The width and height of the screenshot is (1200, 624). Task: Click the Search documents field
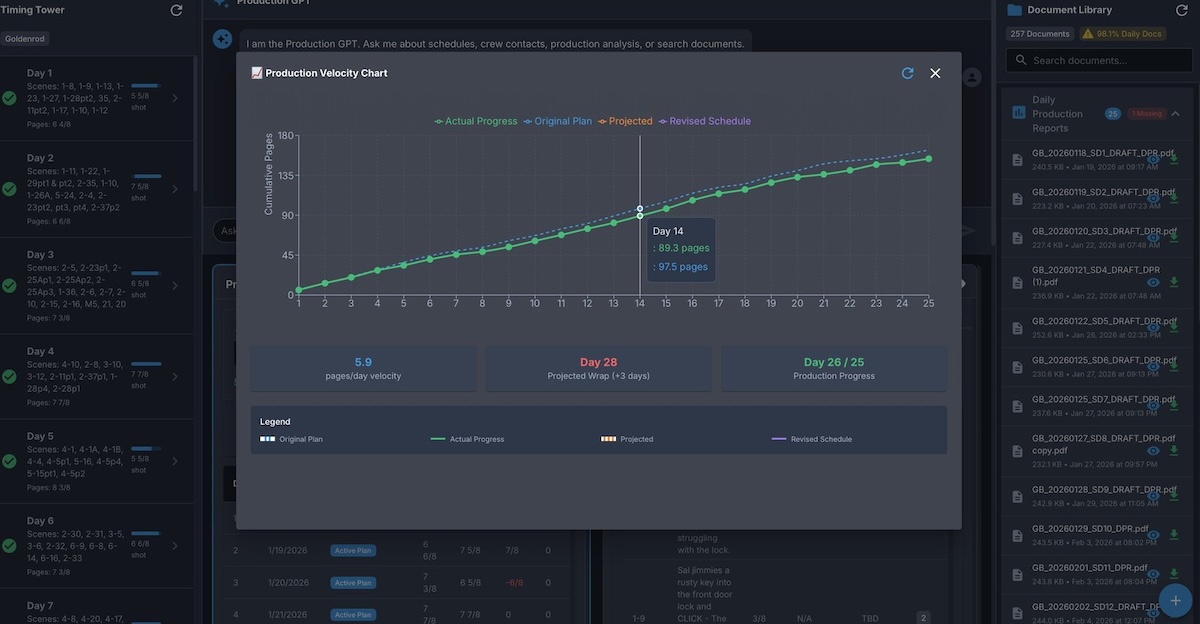[x=1097, y=60]
